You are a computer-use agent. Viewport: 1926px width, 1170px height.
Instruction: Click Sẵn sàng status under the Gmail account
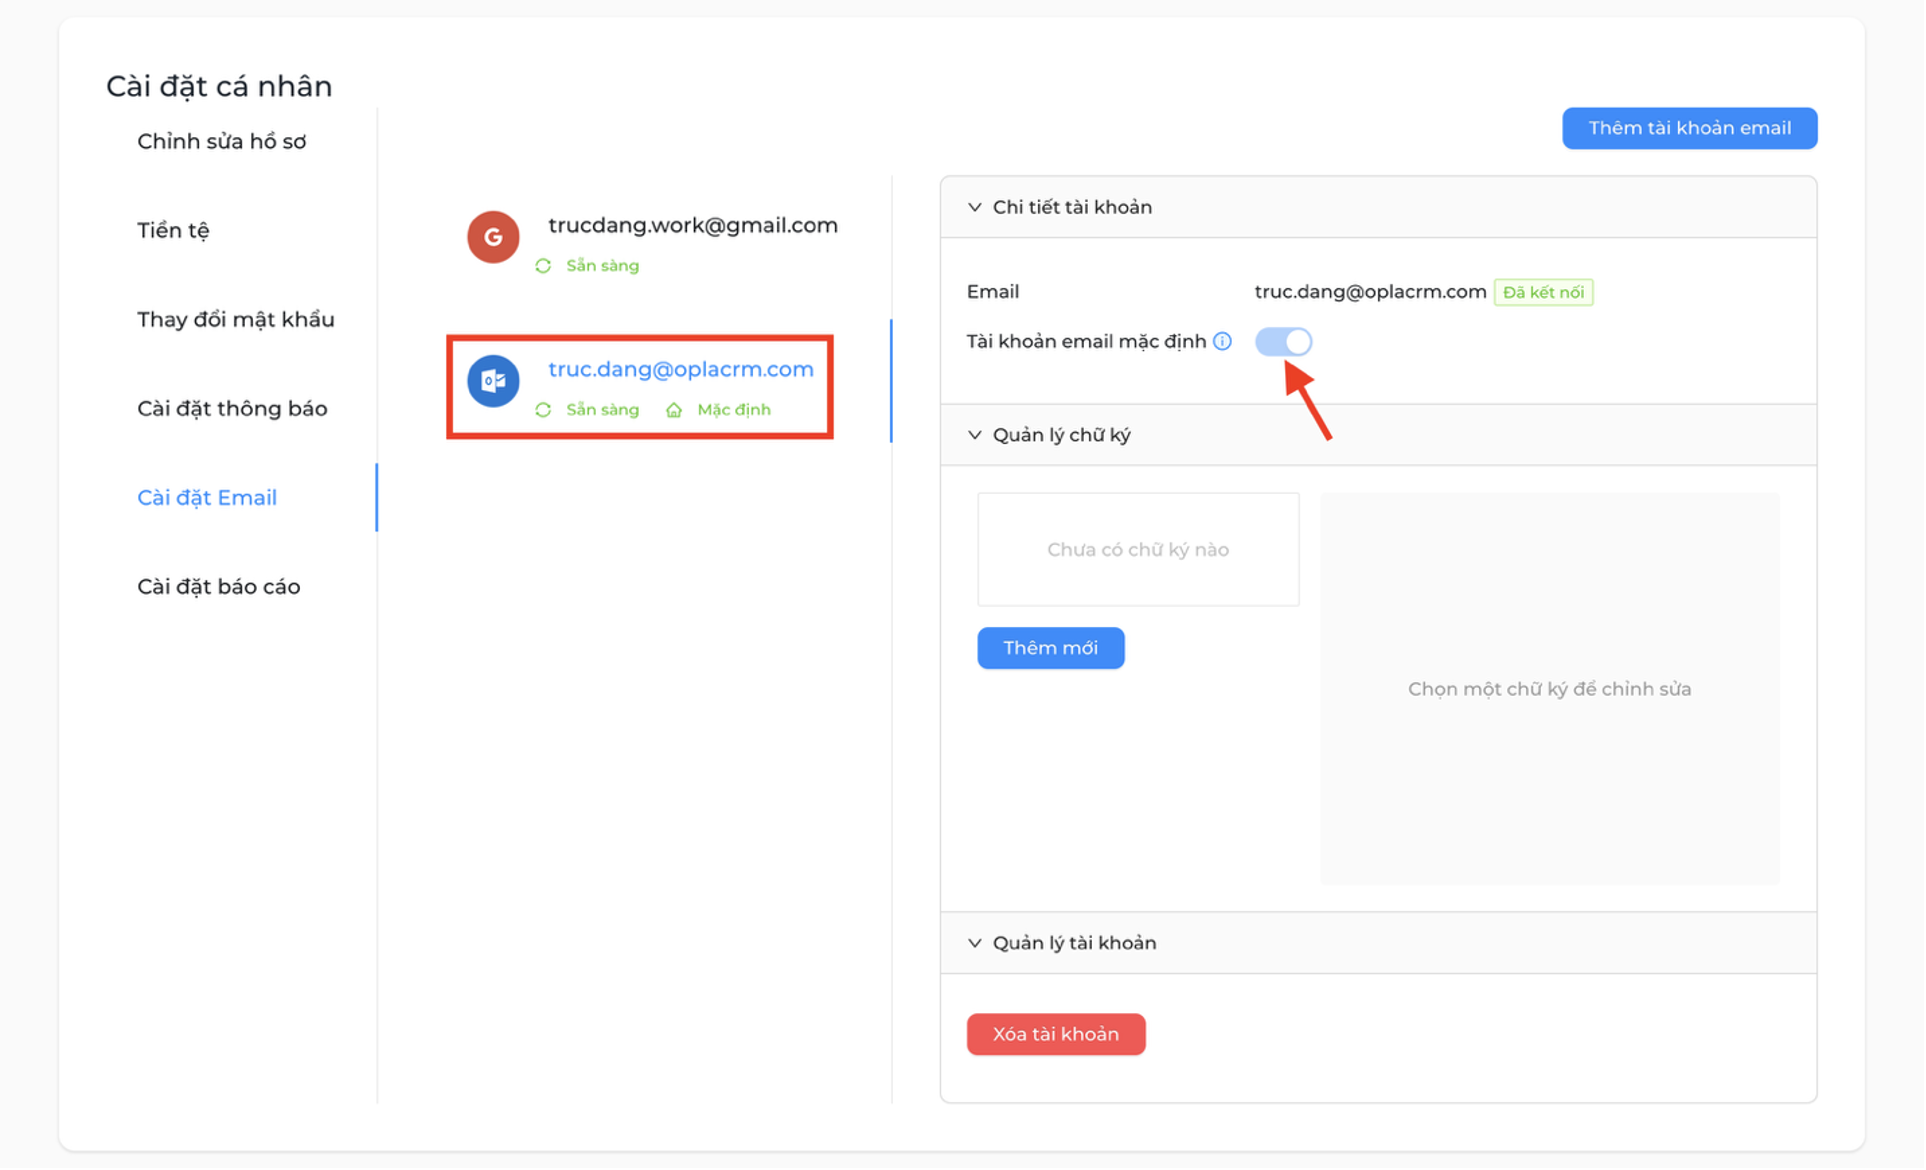click(x=602, y=266)
